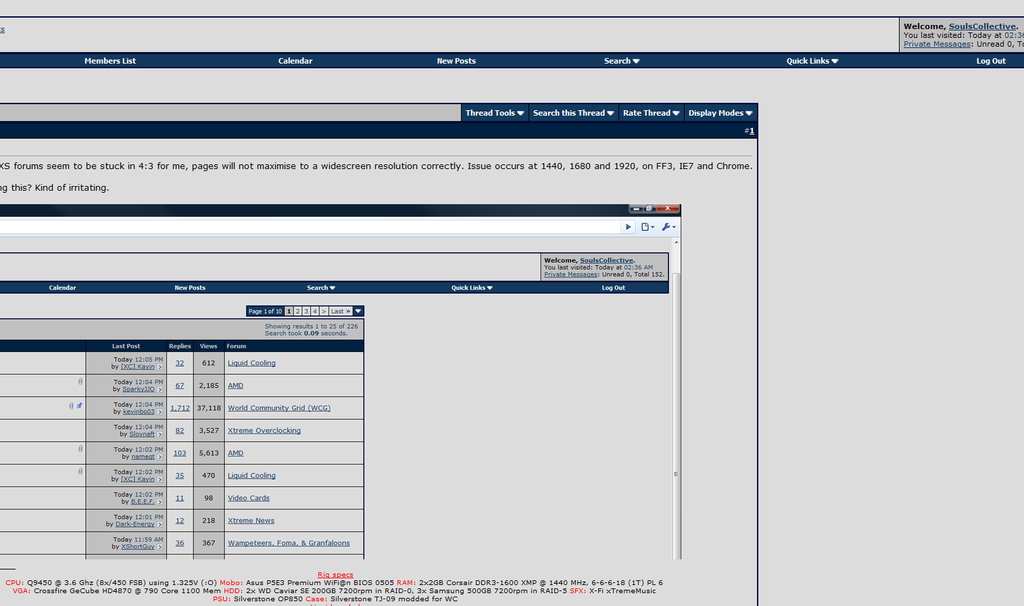Open the red Rig specs link
The image size is (1024, 606).
coord(335,575)
